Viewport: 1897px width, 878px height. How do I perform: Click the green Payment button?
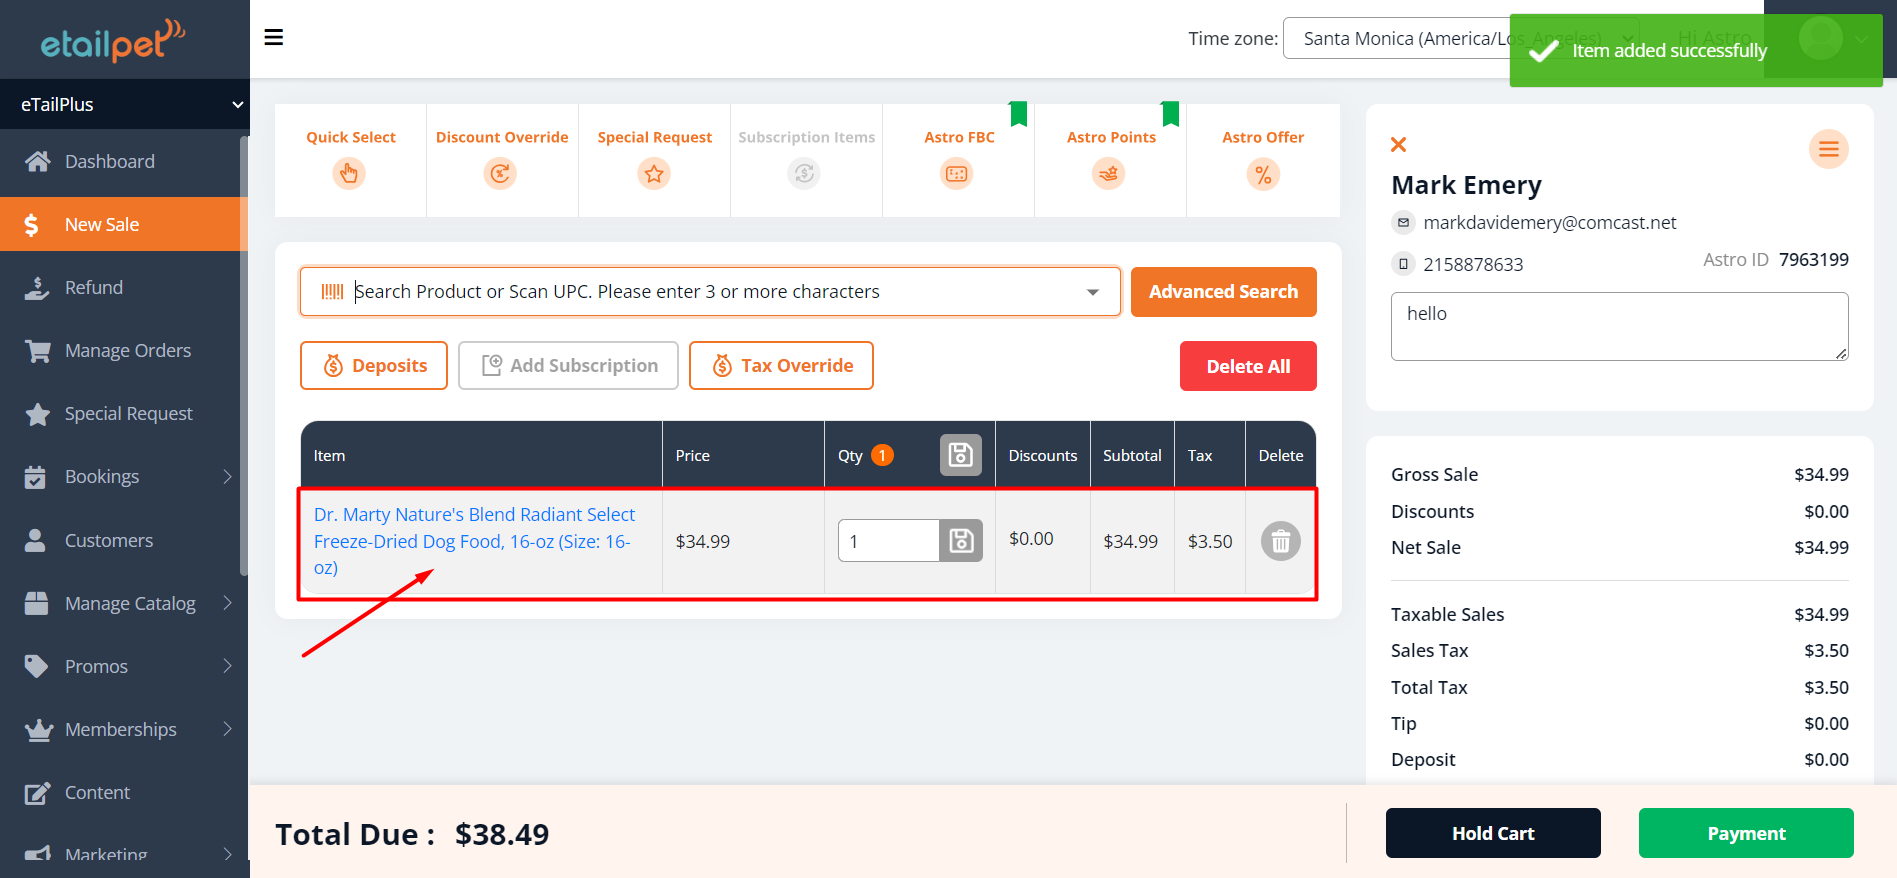click(1745, 833)
